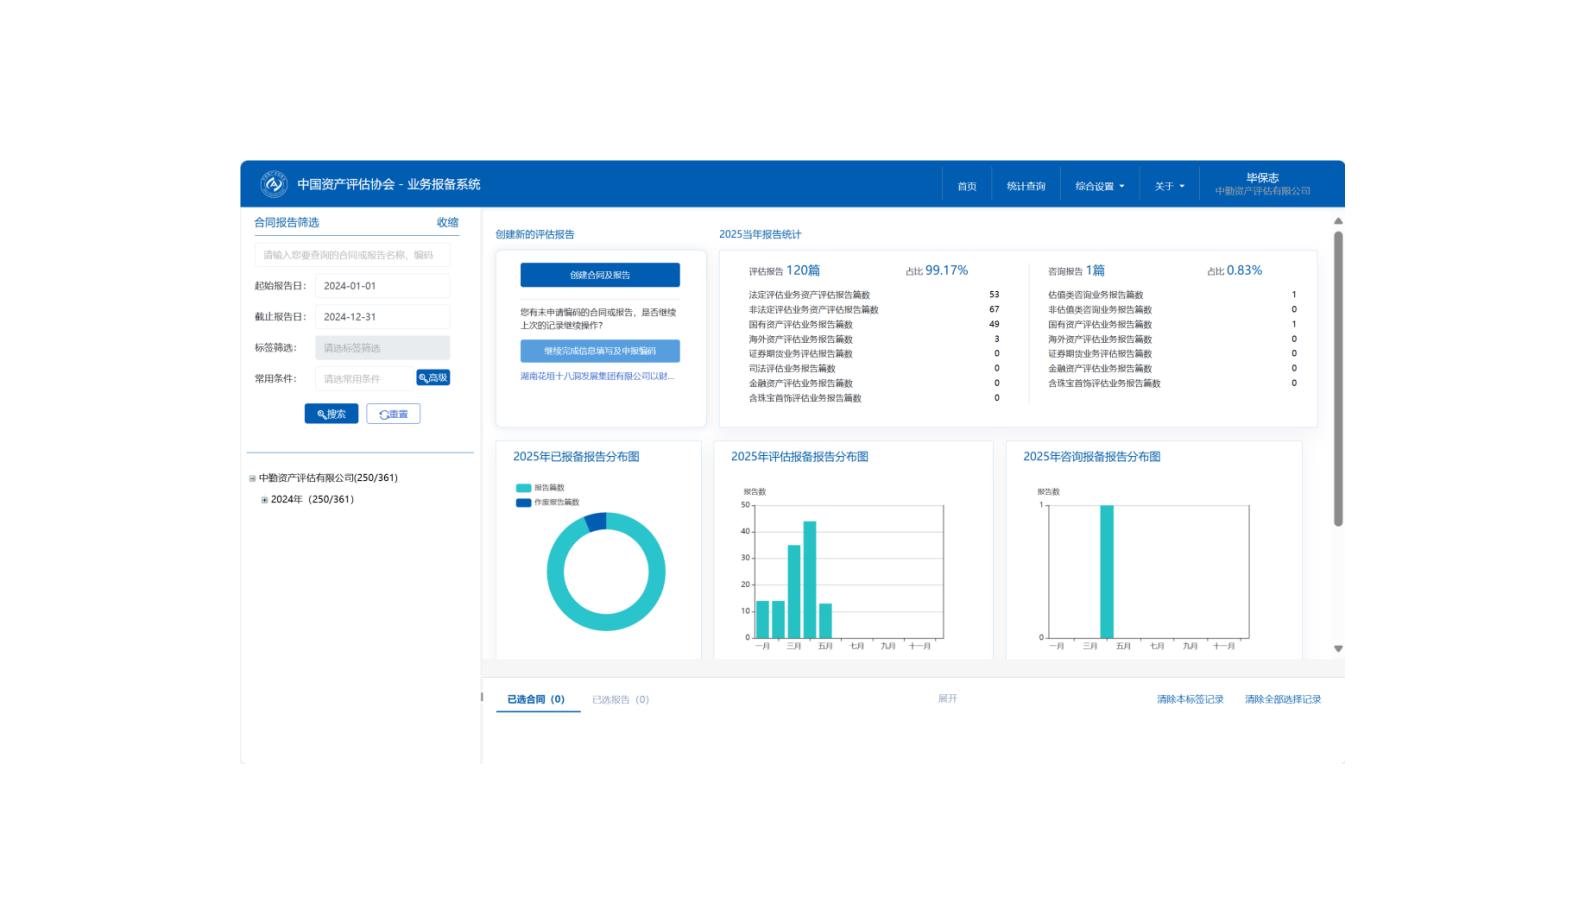Click the dark blue legend color swatch

[x=523, y=502]
